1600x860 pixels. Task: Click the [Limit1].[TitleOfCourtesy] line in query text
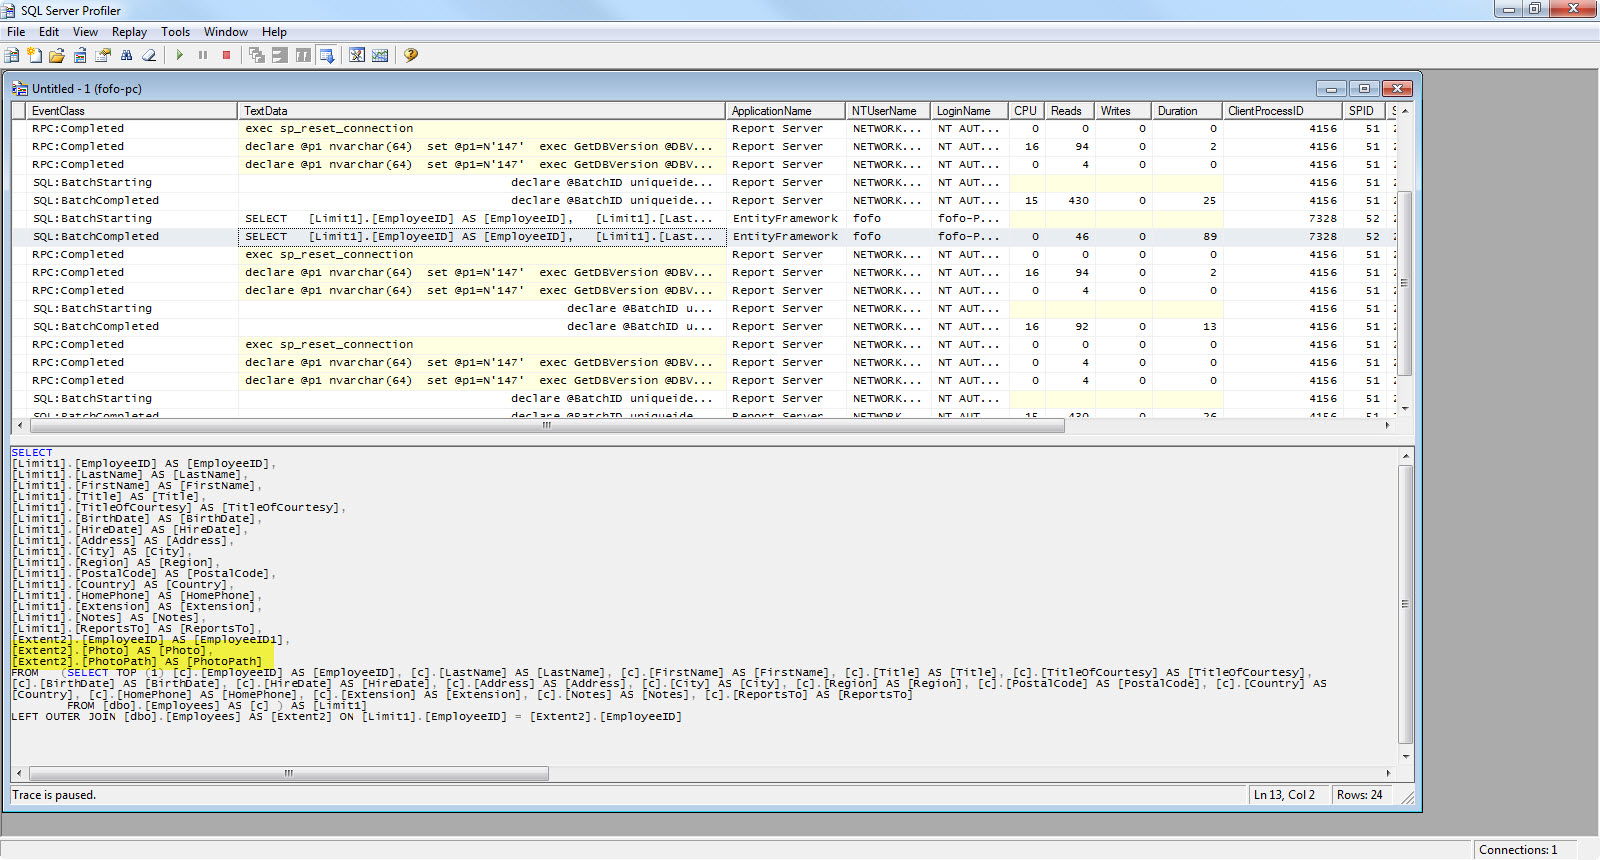178,507
